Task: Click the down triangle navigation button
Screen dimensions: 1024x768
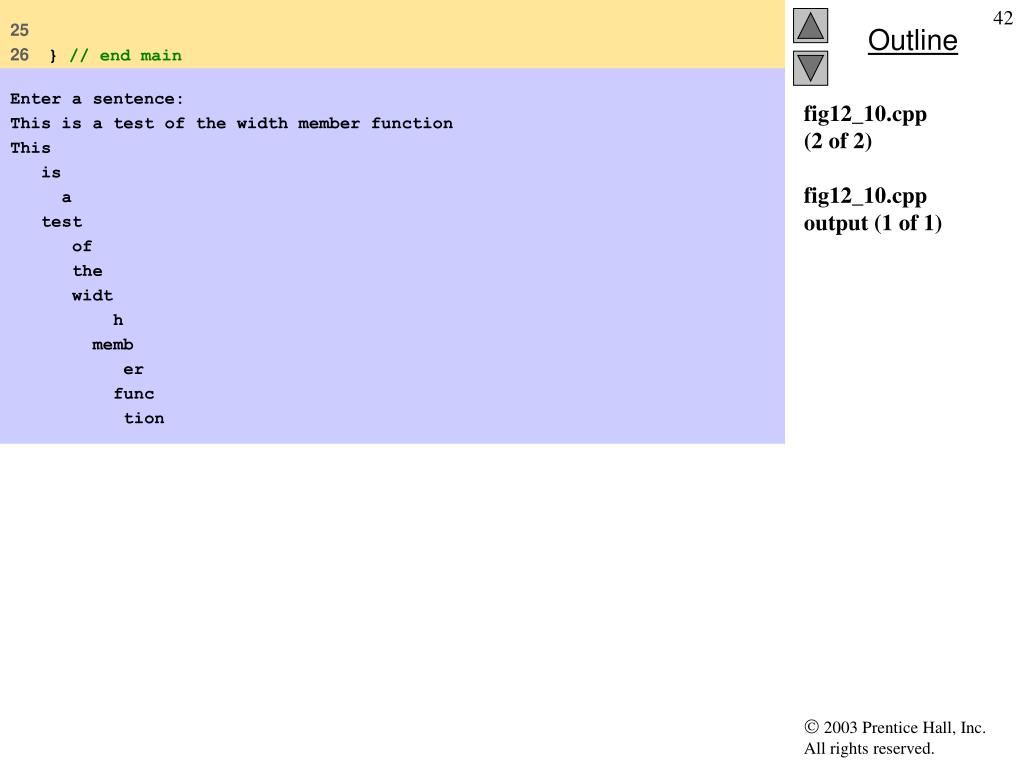Action: point(810,68)
